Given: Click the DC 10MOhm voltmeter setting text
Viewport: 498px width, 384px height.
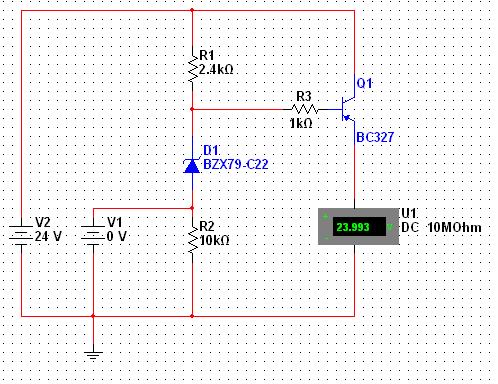Looking at the screenshot, I should pos(441,227).
